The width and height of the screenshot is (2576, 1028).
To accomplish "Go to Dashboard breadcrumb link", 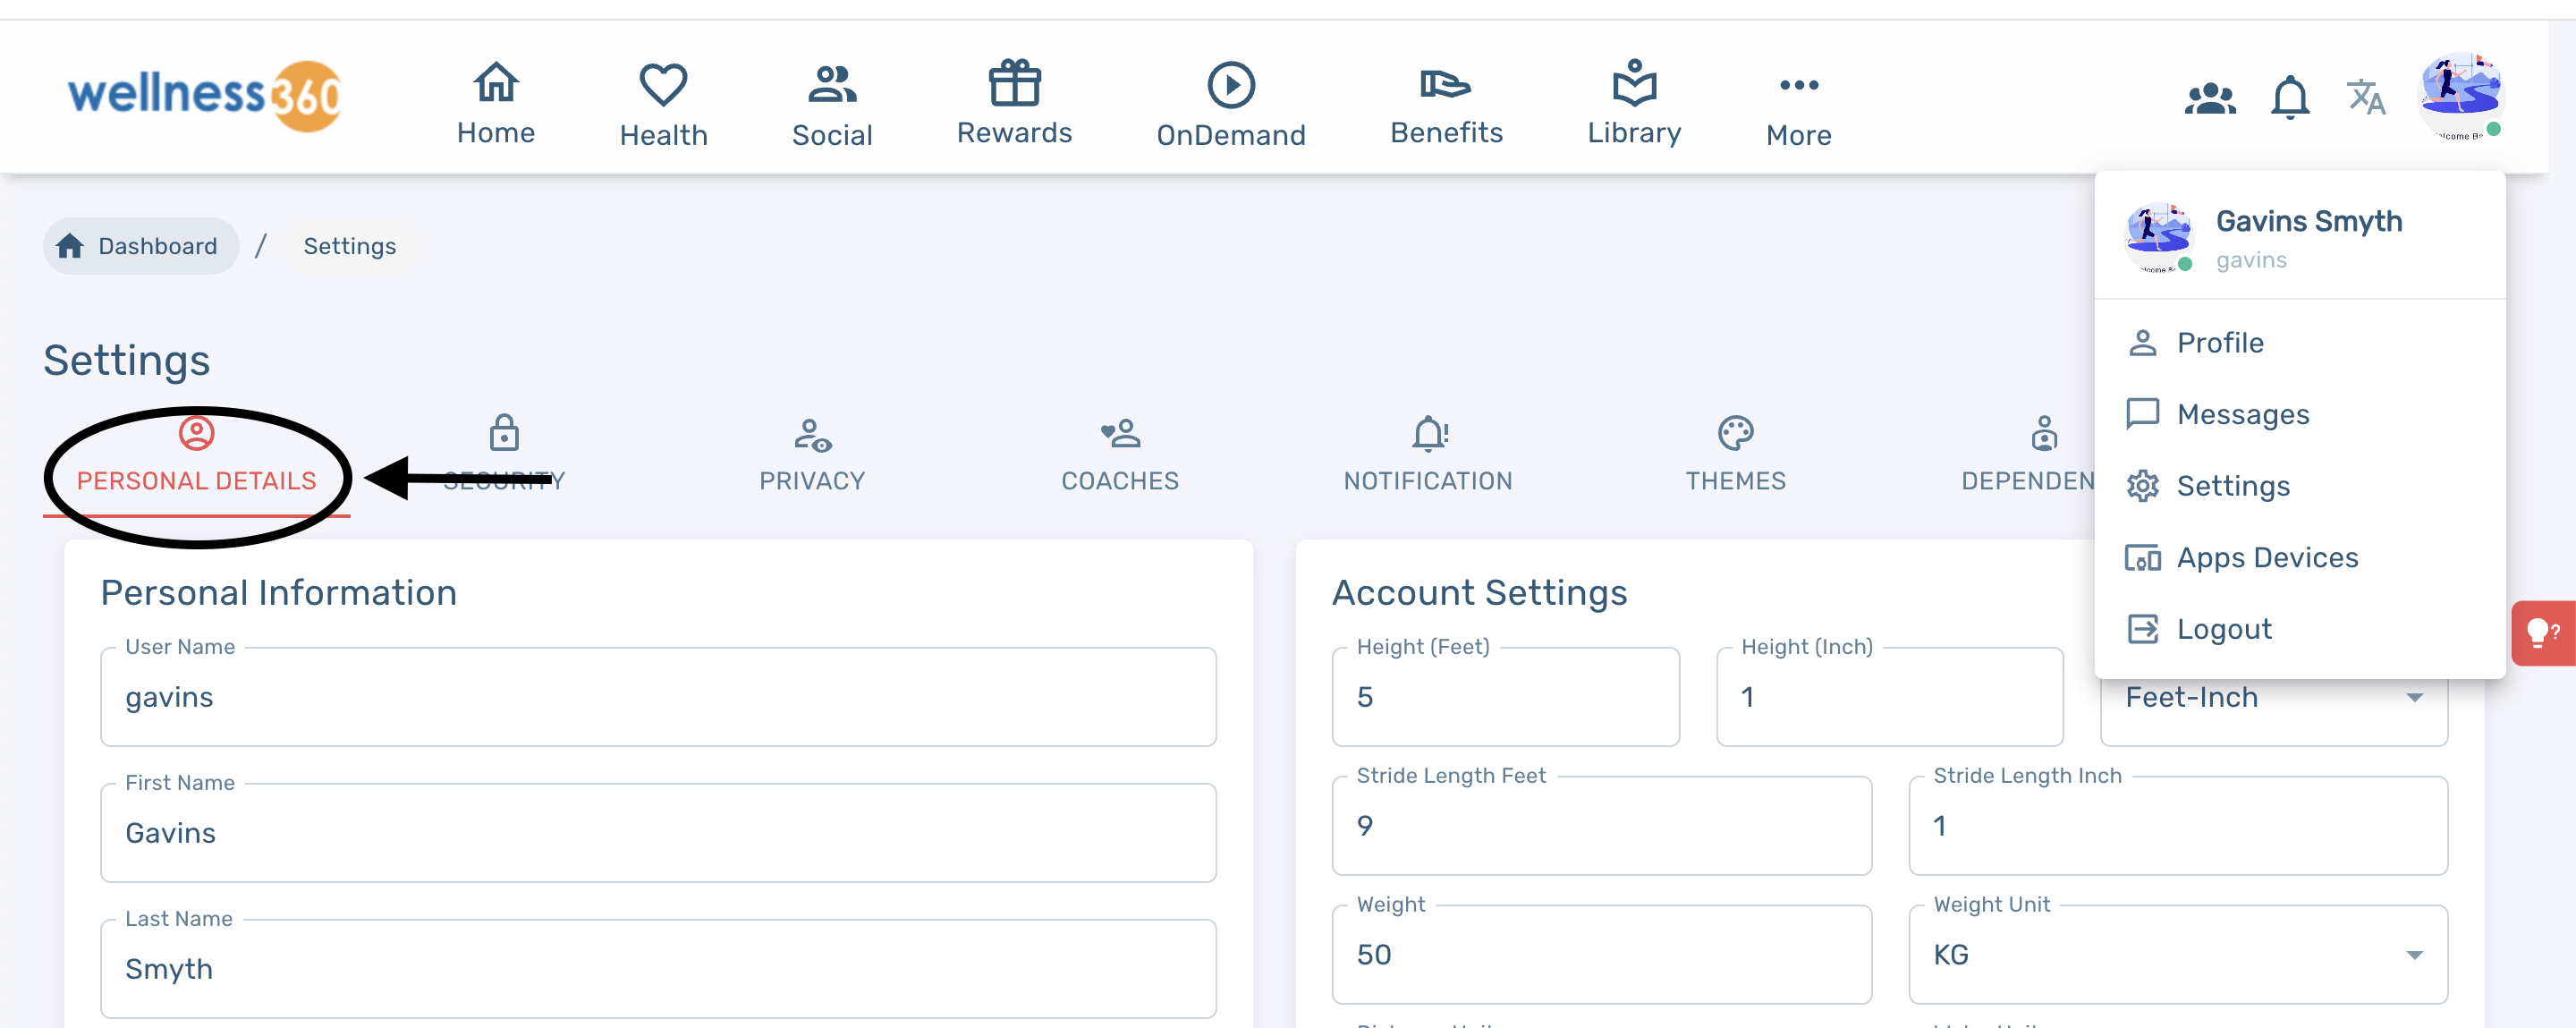I will pos(140,246).
